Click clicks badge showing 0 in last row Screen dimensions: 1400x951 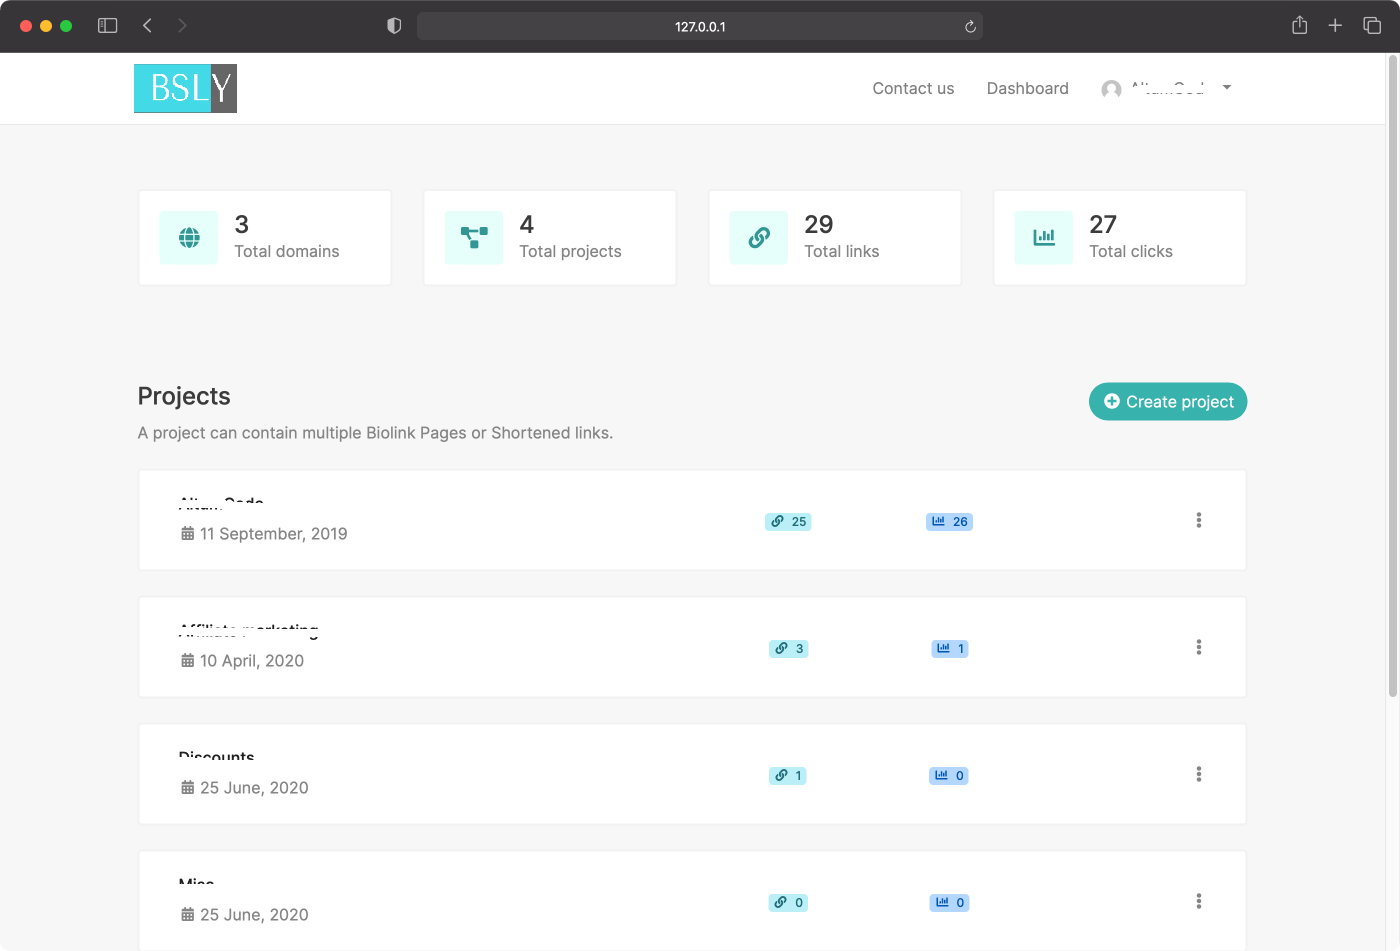[949, 902]
